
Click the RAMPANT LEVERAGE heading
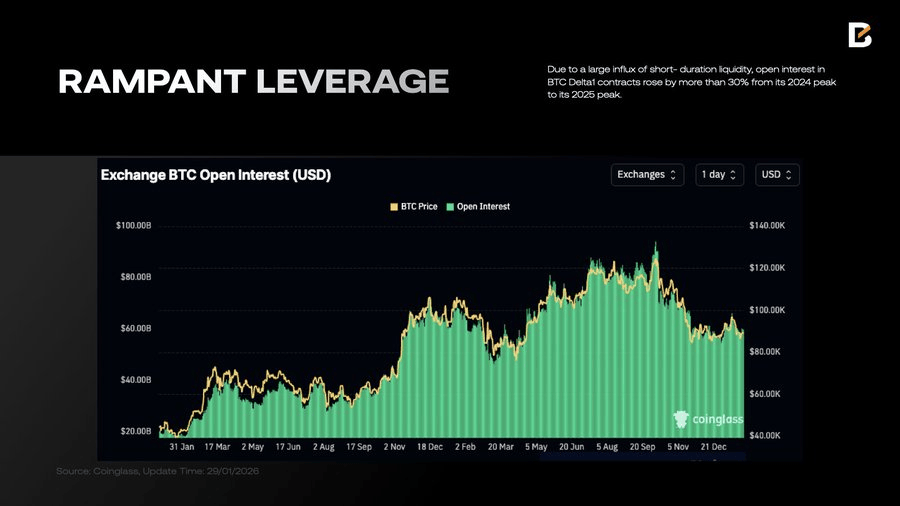click(253, 82)
